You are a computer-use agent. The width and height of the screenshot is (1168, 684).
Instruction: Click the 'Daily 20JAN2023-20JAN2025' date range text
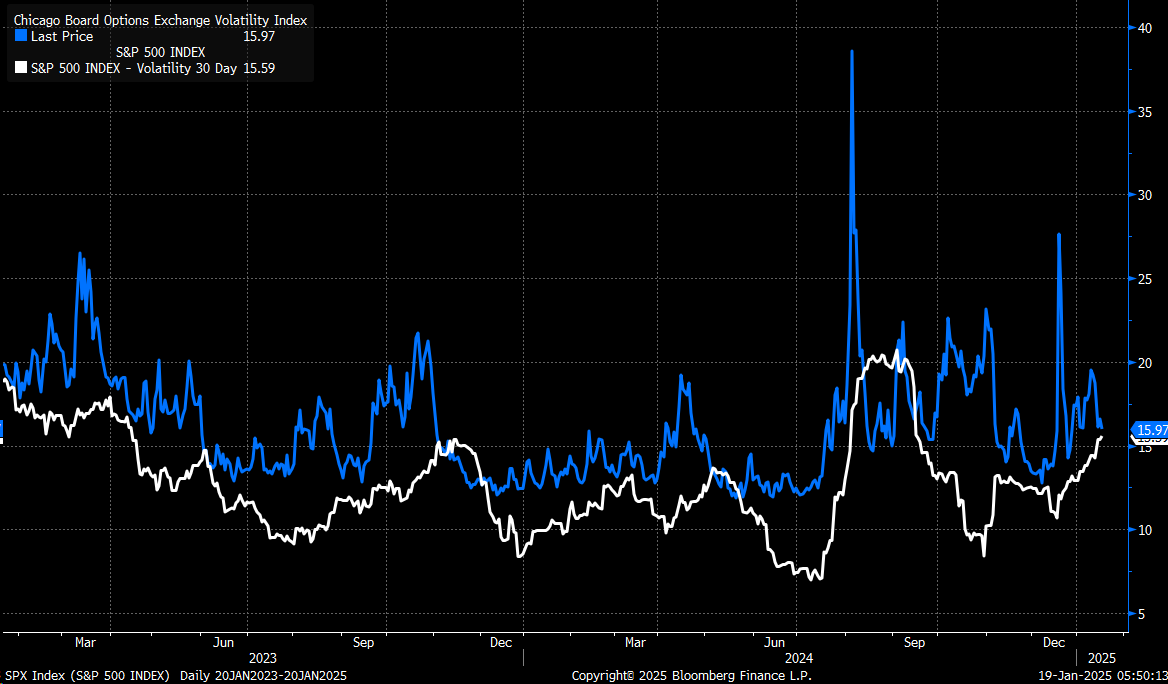[x=263, y=676]
